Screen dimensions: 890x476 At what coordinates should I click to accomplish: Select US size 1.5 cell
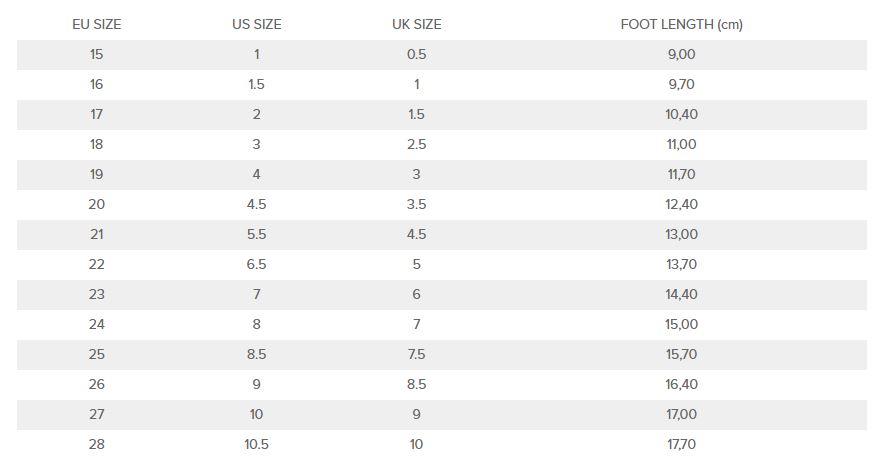pos(257,84)
